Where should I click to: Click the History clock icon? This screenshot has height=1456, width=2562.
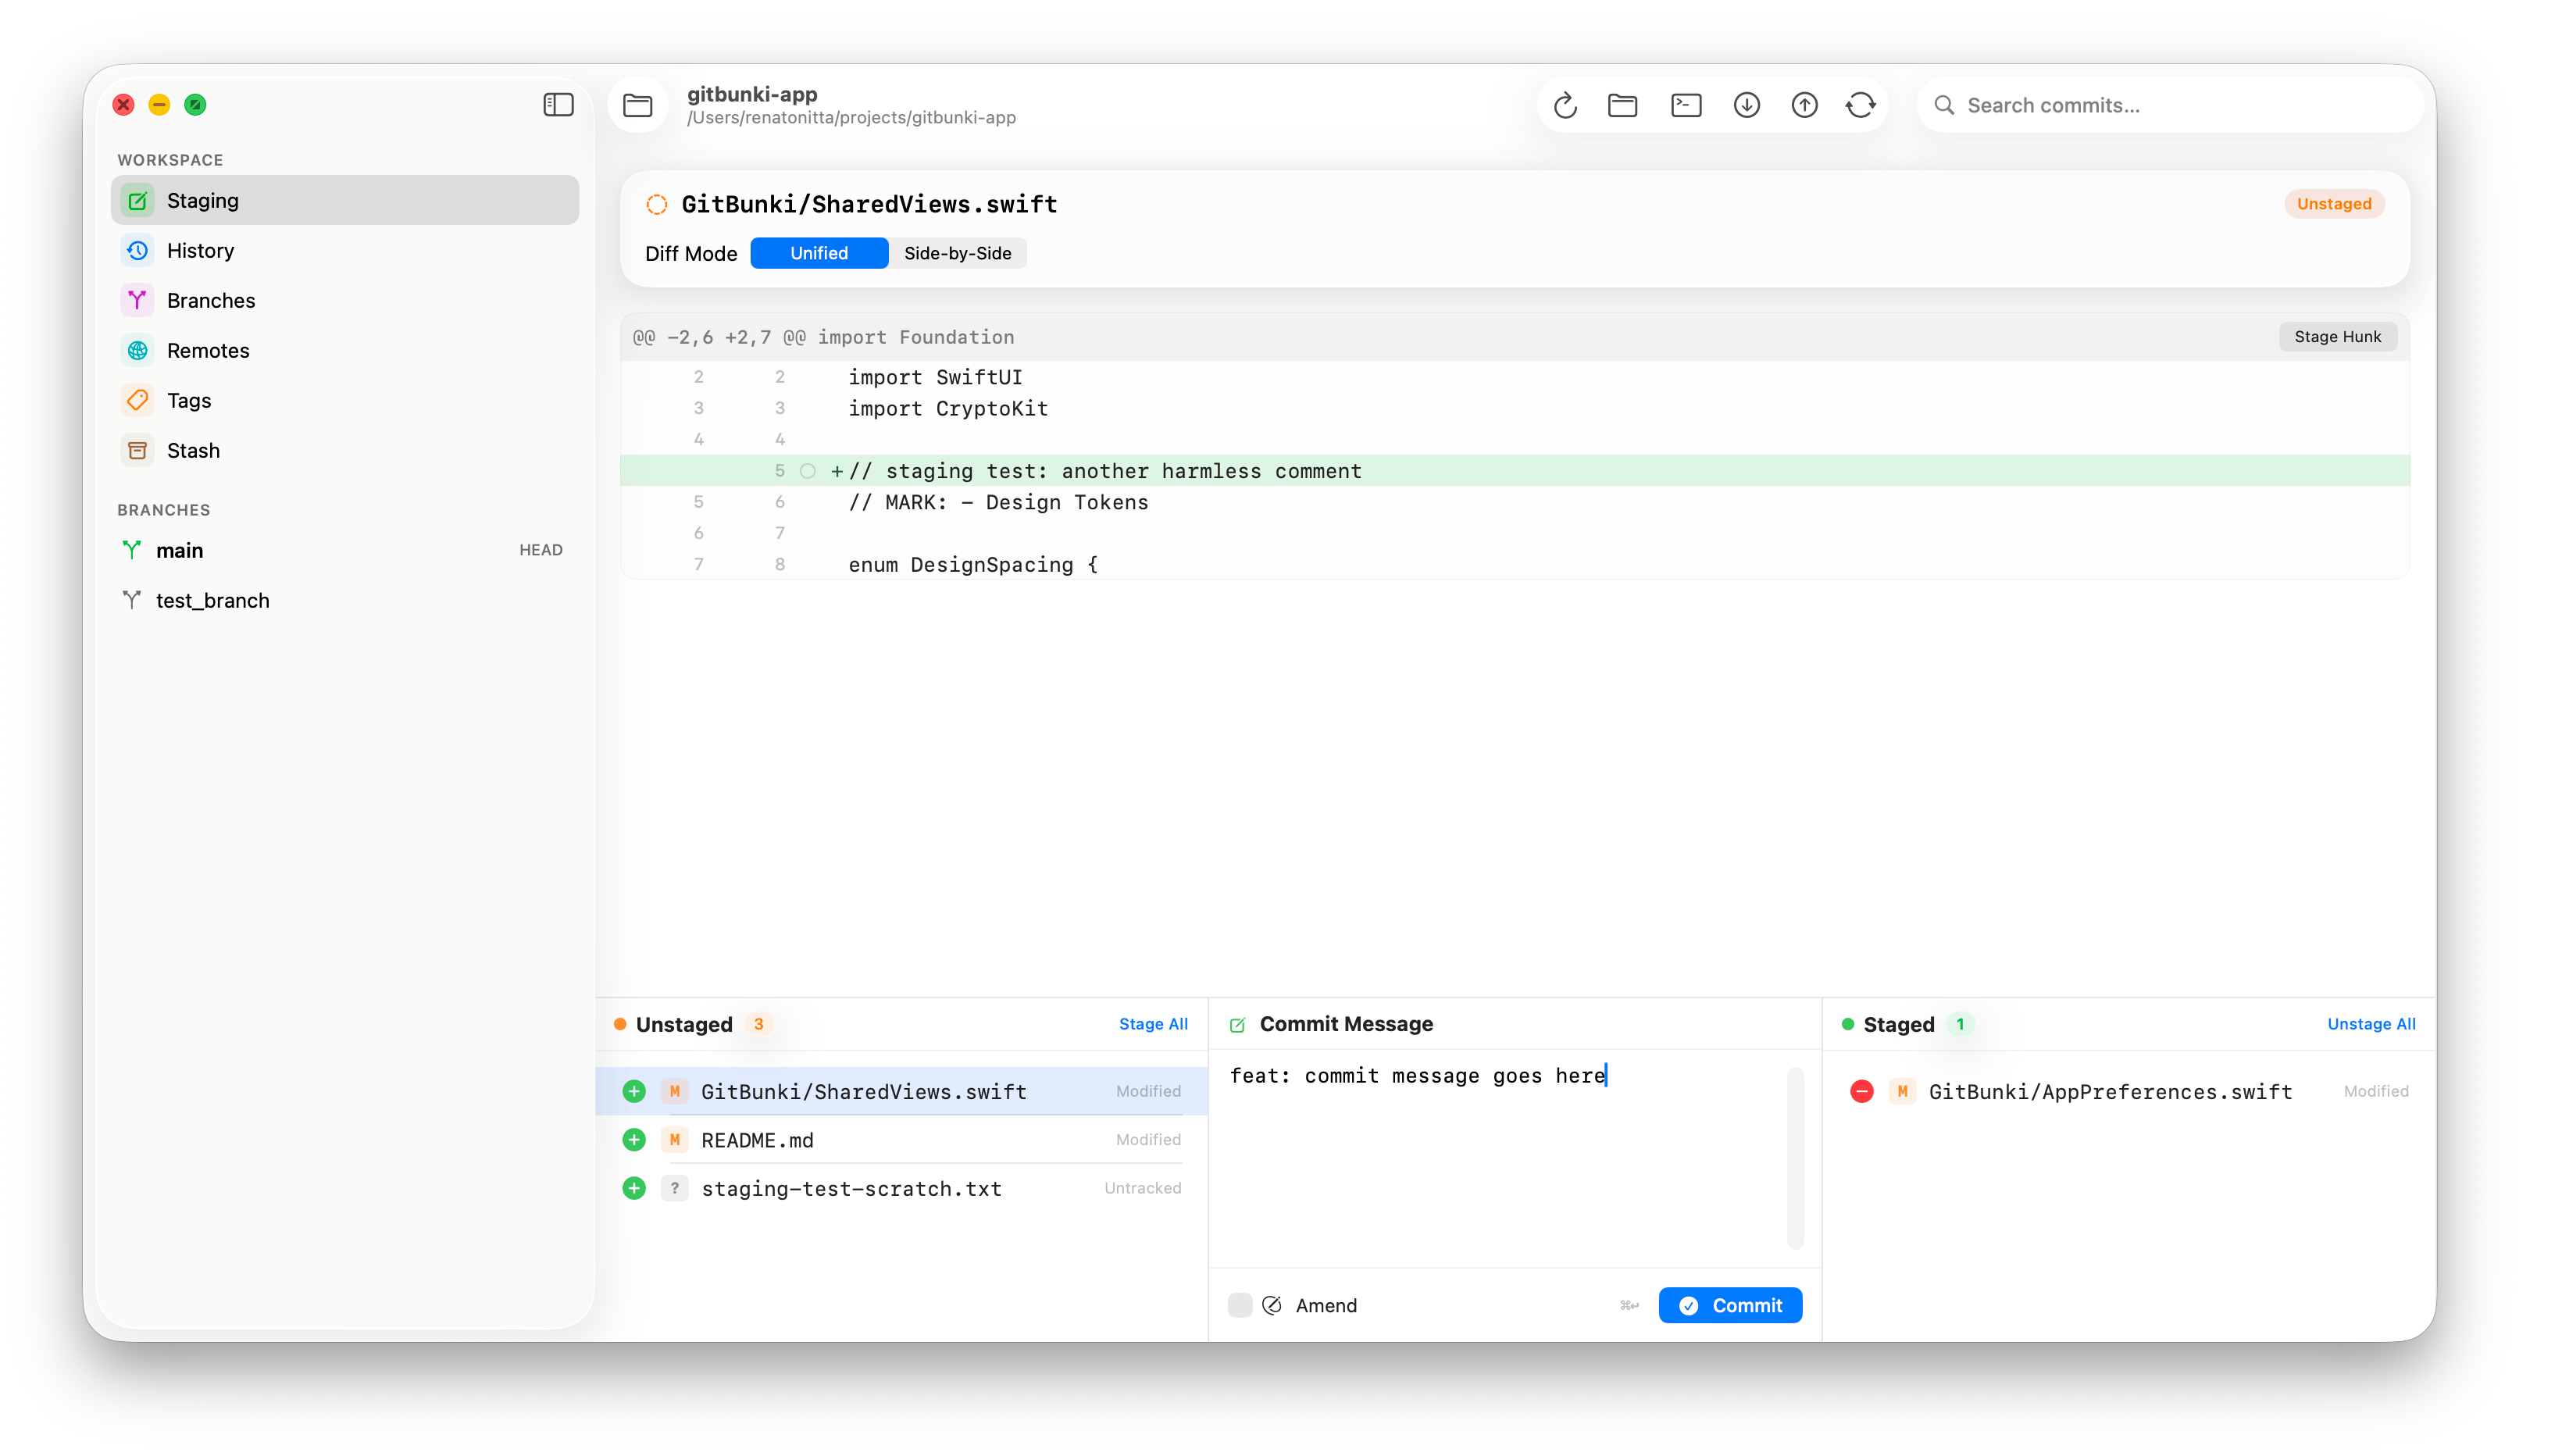click(138, 251)
